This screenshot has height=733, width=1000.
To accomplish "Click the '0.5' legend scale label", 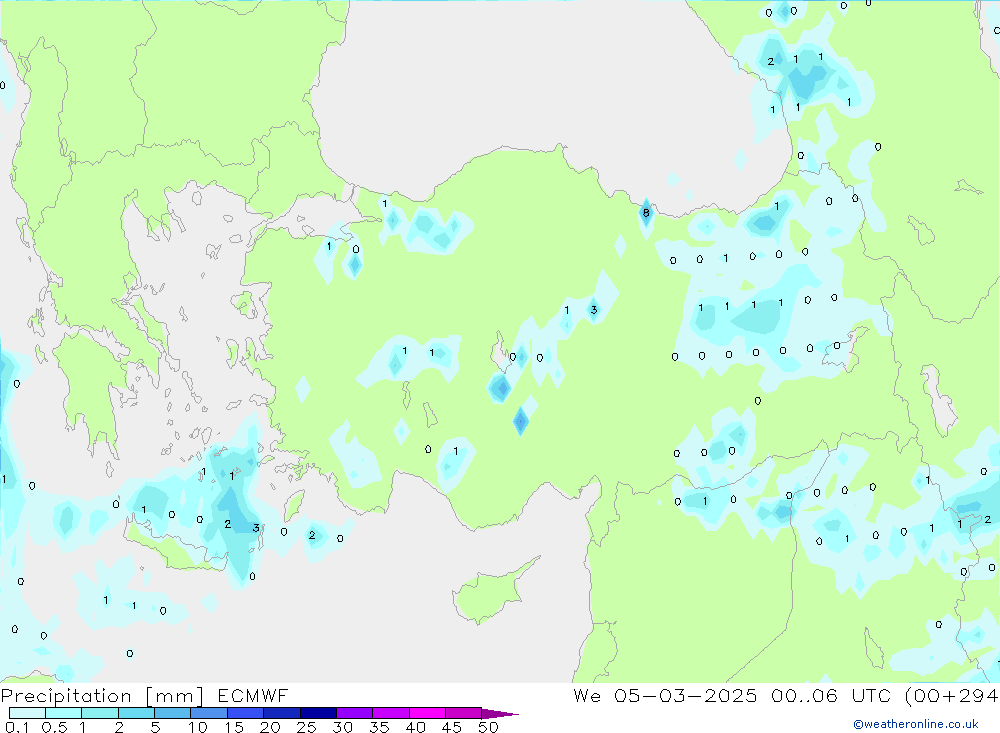I will 54,727.
